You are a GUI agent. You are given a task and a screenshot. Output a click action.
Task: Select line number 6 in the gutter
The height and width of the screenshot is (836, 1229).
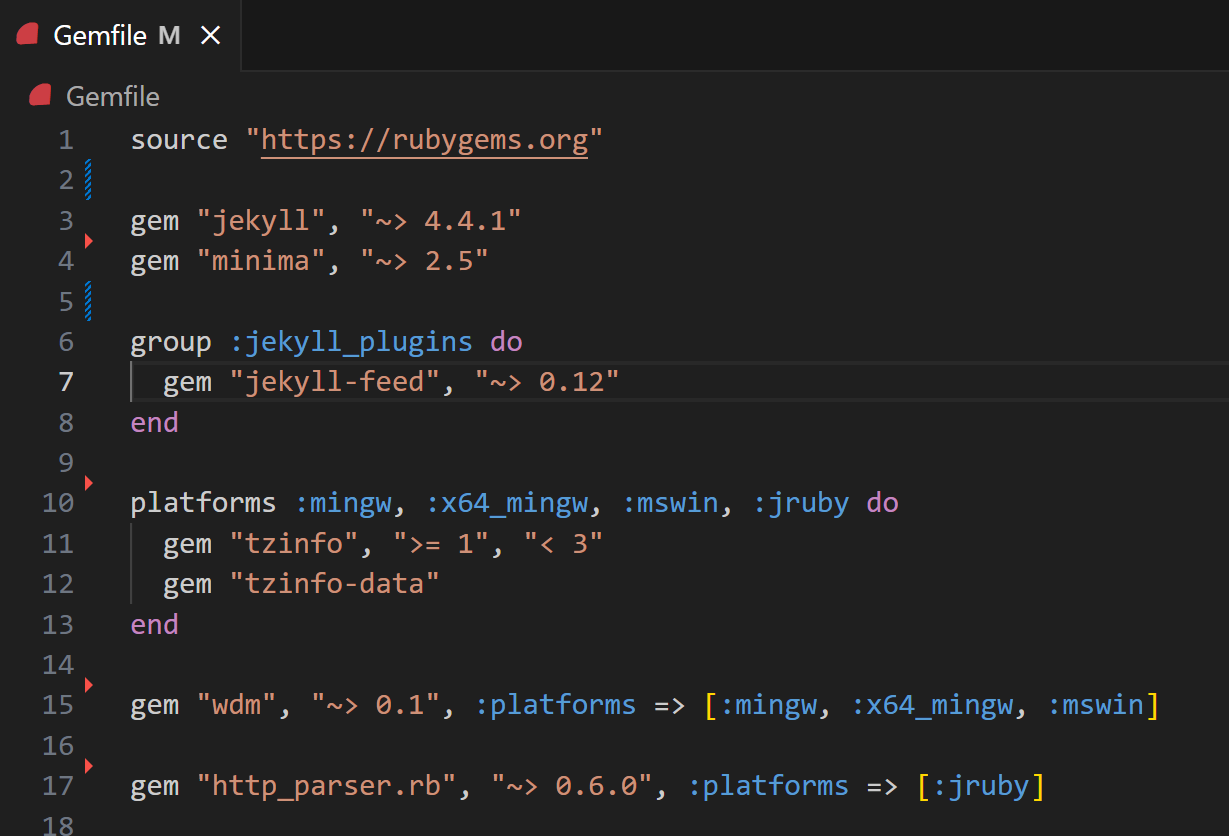(66, 342)
